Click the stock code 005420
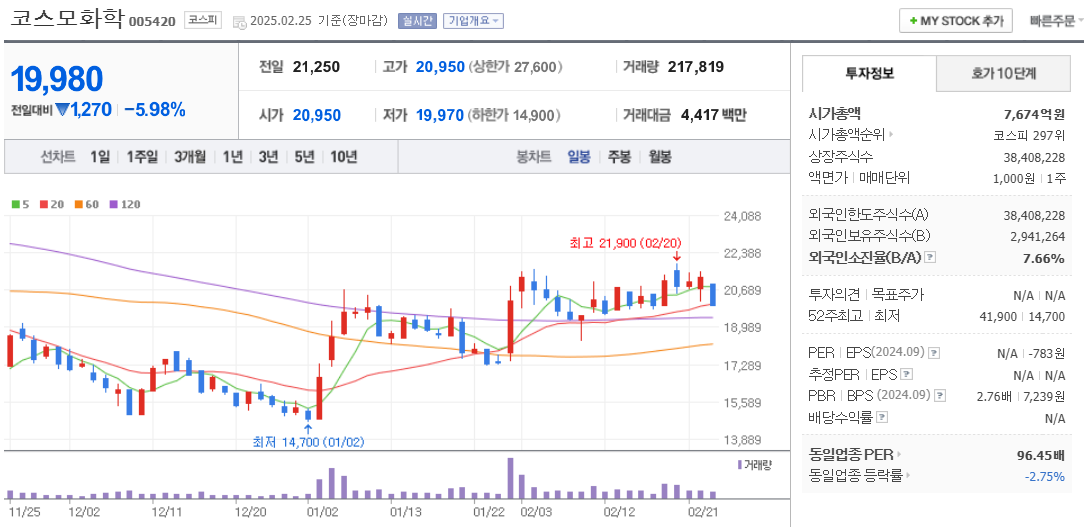 [x=153, y=21]
